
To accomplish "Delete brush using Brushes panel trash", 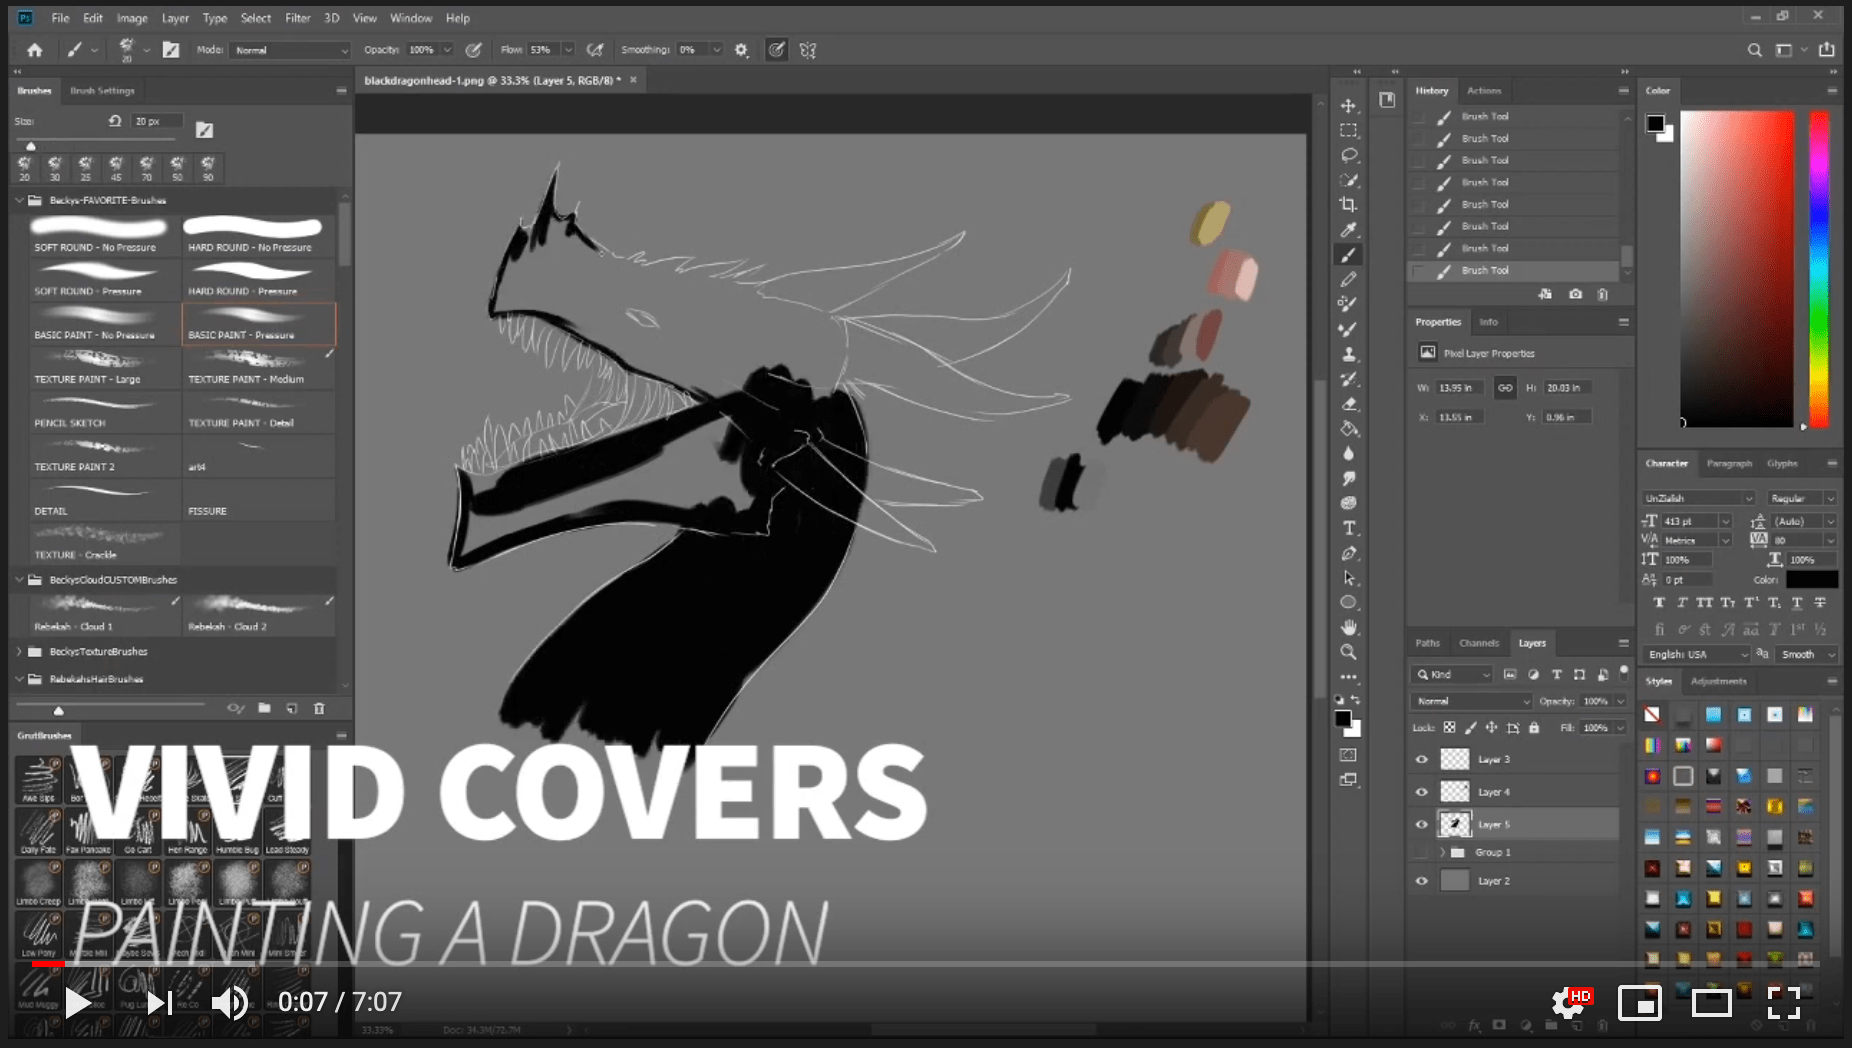I will tap(319, 708).
